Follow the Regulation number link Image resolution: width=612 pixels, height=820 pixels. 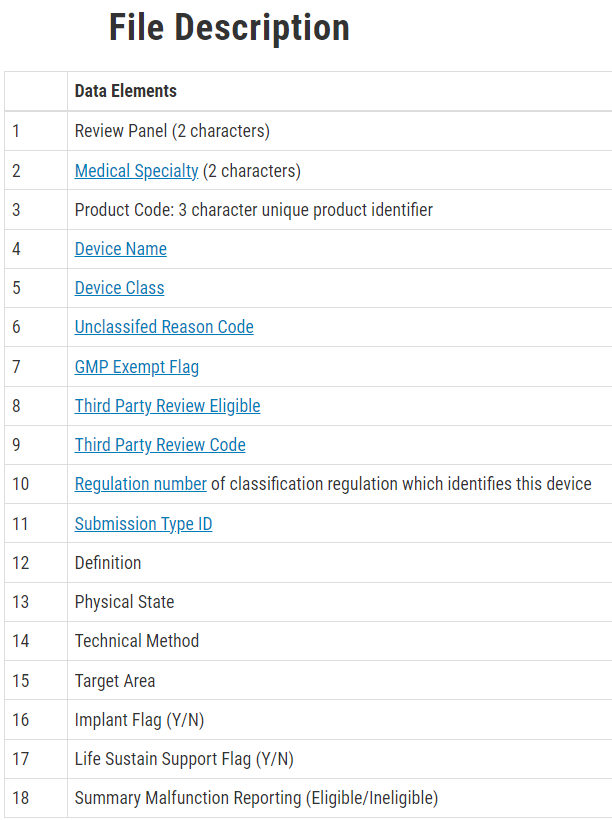(x=141, y=484)
